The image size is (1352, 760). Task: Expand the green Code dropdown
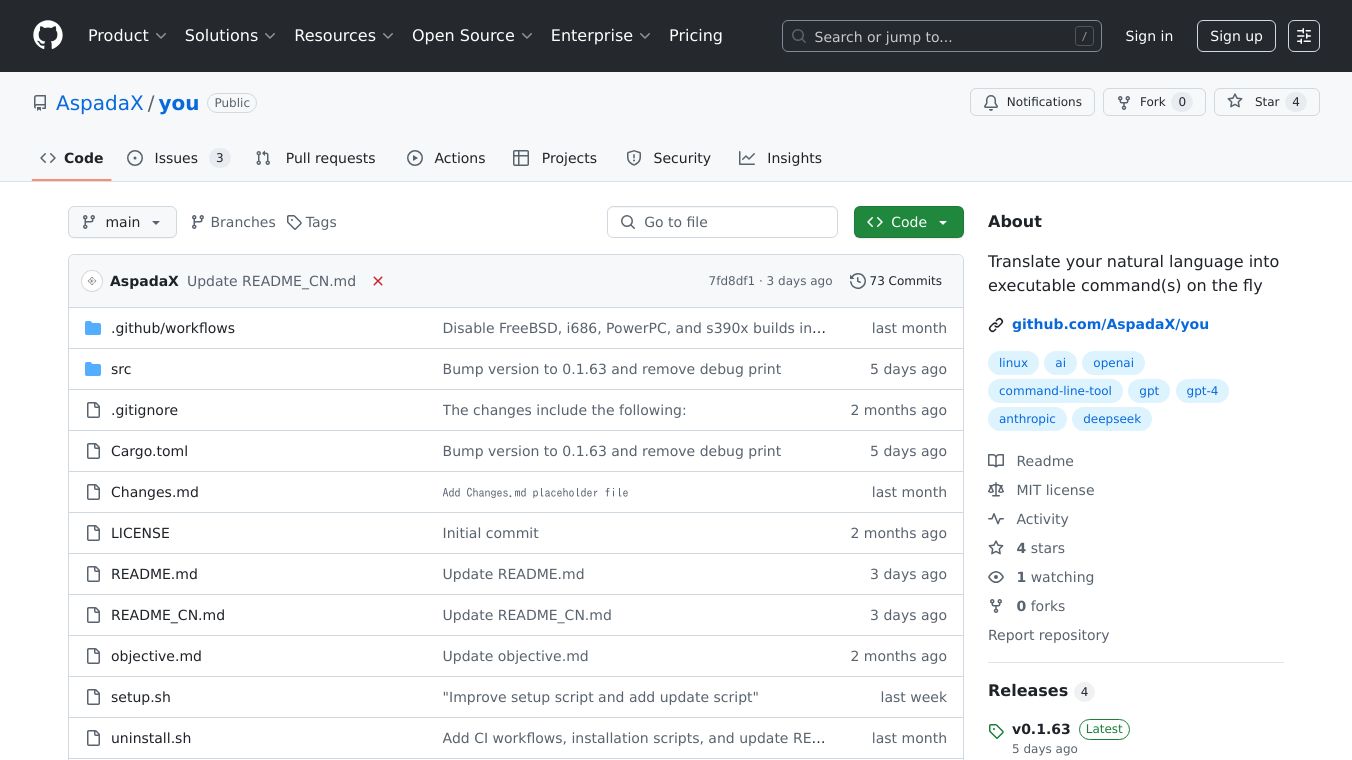[908, 222]
